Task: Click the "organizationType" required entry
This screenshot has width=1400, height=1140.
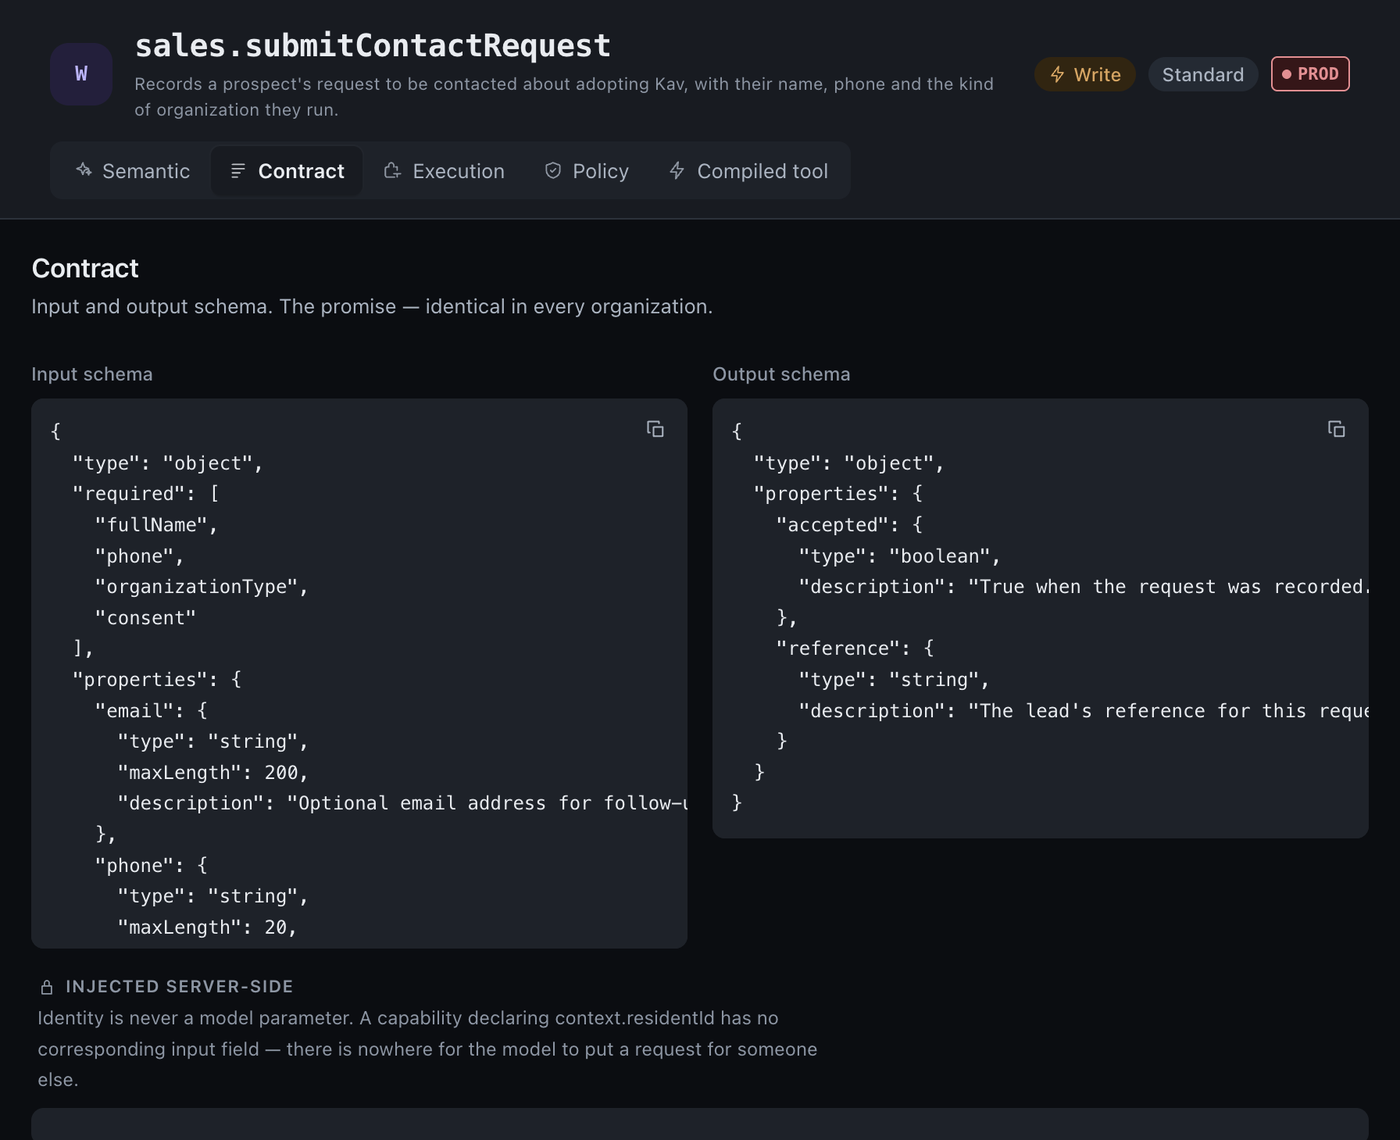Action: tap(201, 587)
